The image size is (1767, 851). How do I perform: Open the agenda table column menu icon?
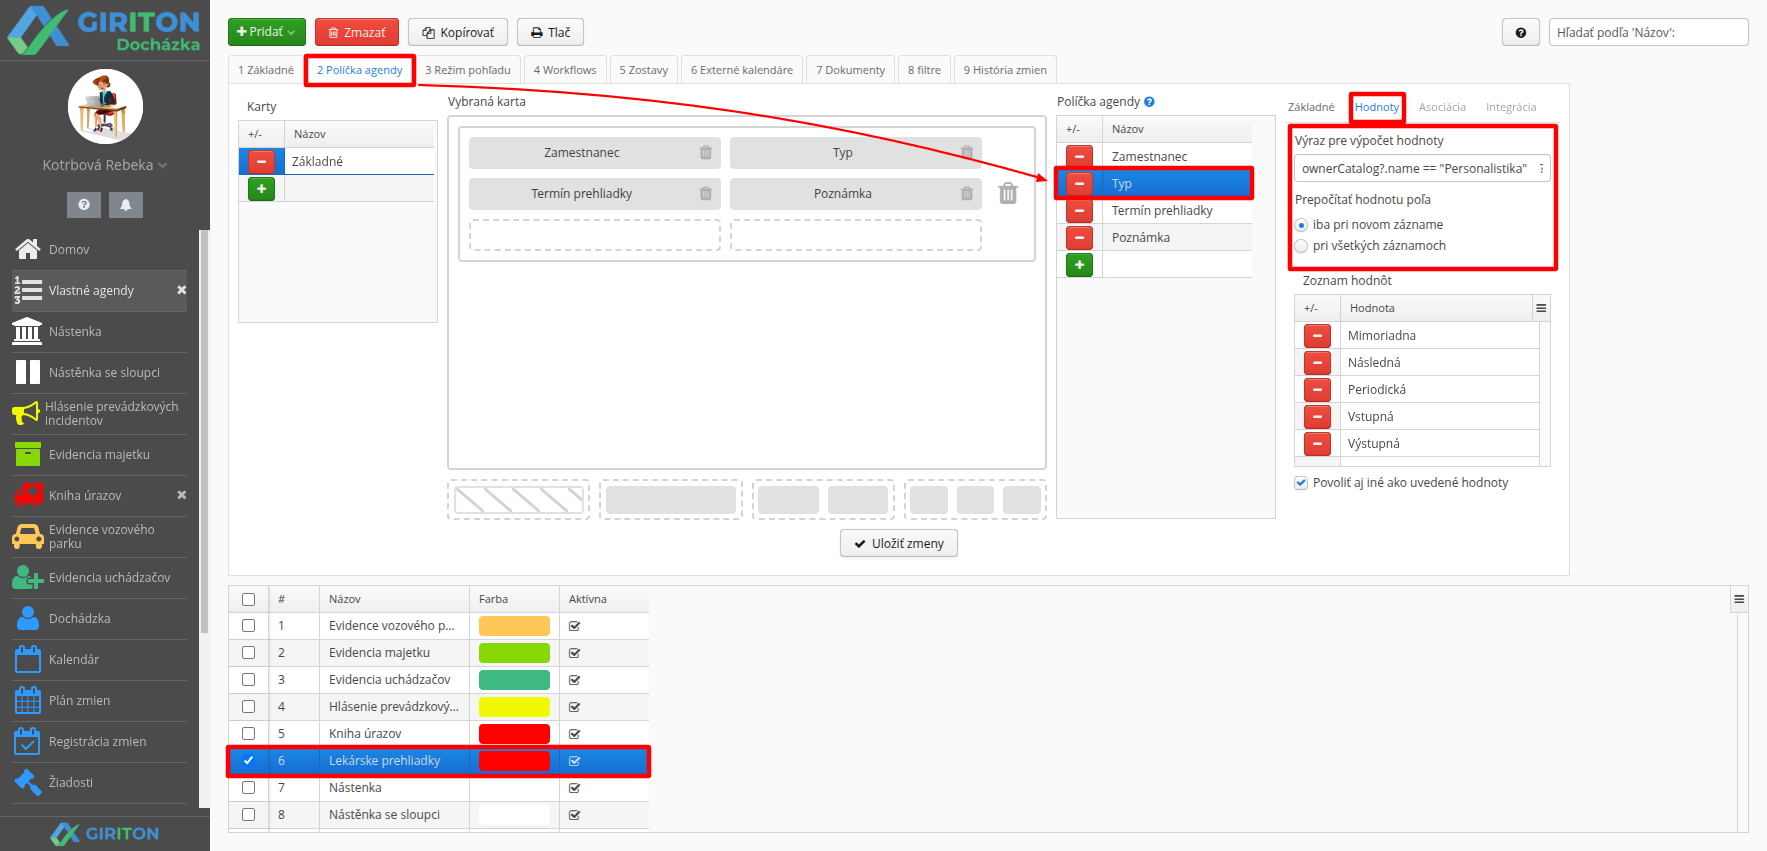click(x=1739, y=599)
